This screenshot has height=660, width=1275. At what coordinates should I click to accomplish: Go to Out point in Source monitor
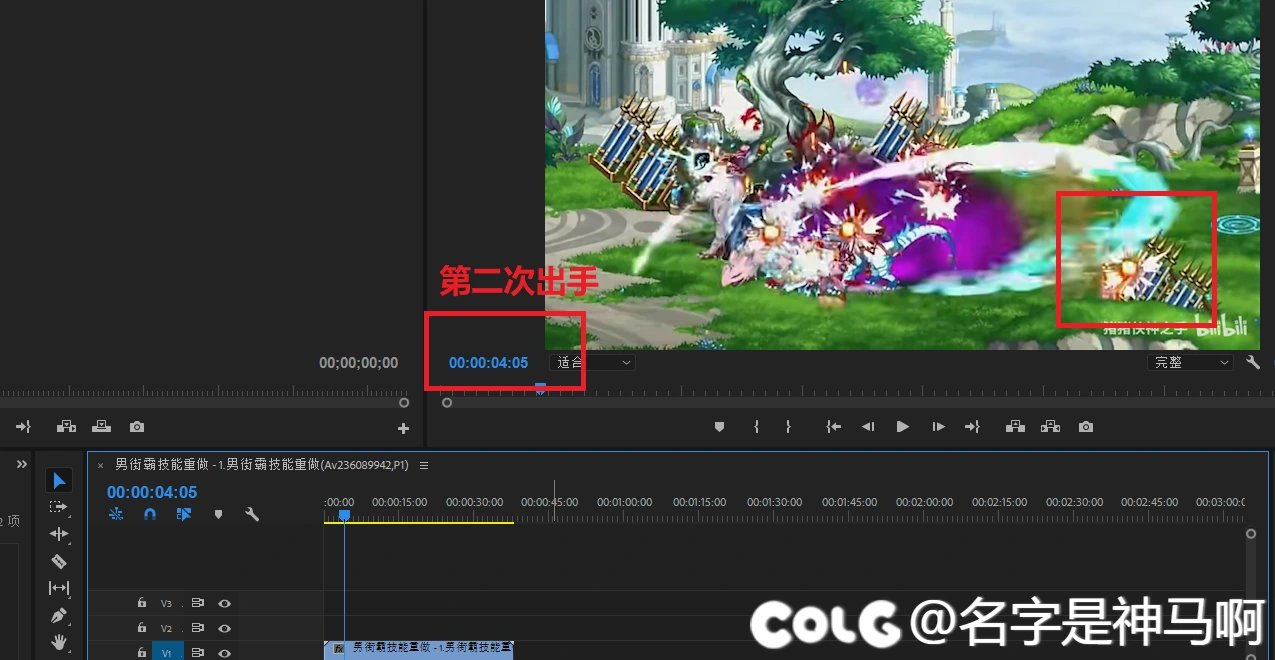click(24, 427)
